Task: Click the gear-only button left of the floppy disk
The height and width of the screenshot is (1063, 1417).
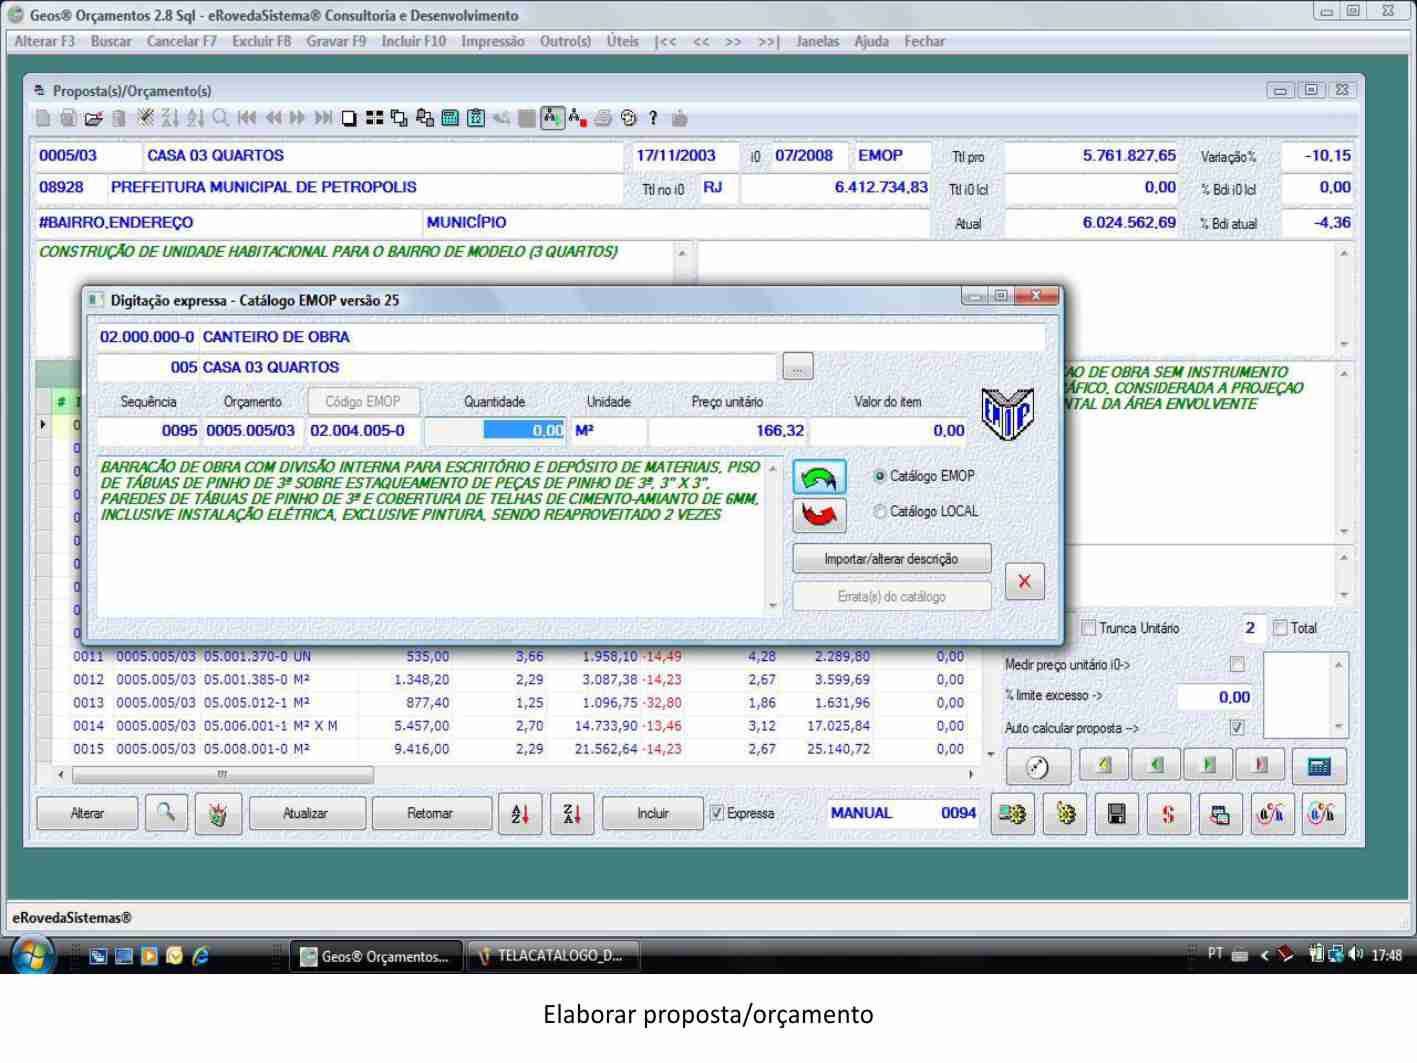Action: pyautogui.click(x=1065, y=813)
